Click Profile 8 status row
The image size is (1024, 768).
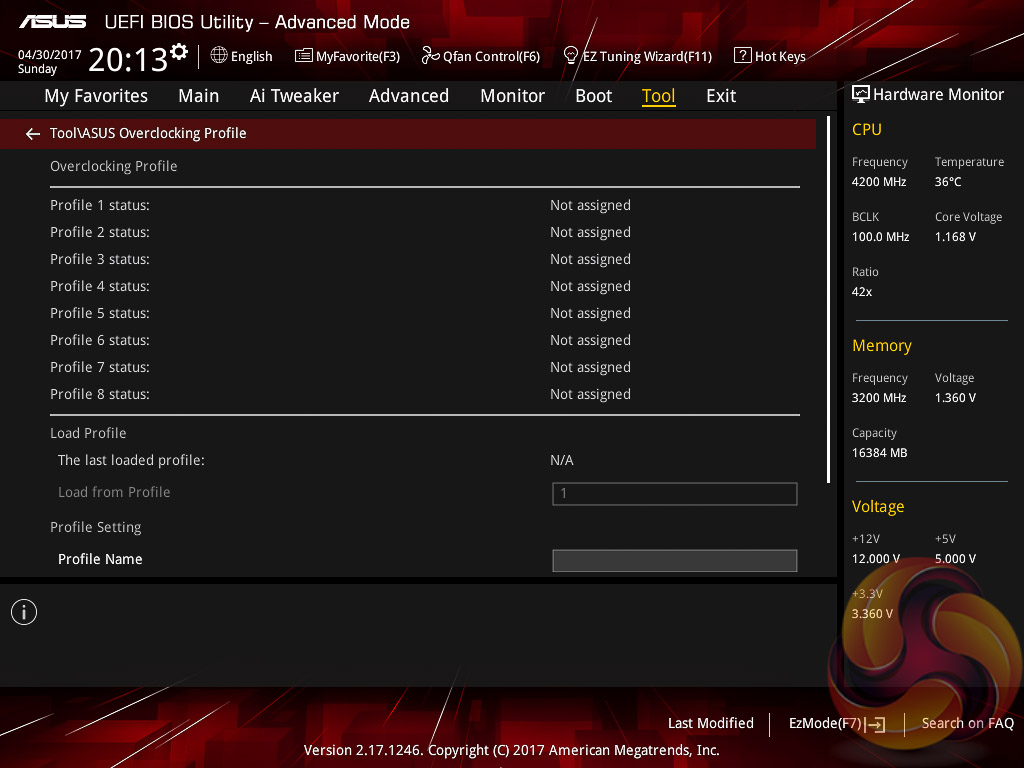(424, 394)
